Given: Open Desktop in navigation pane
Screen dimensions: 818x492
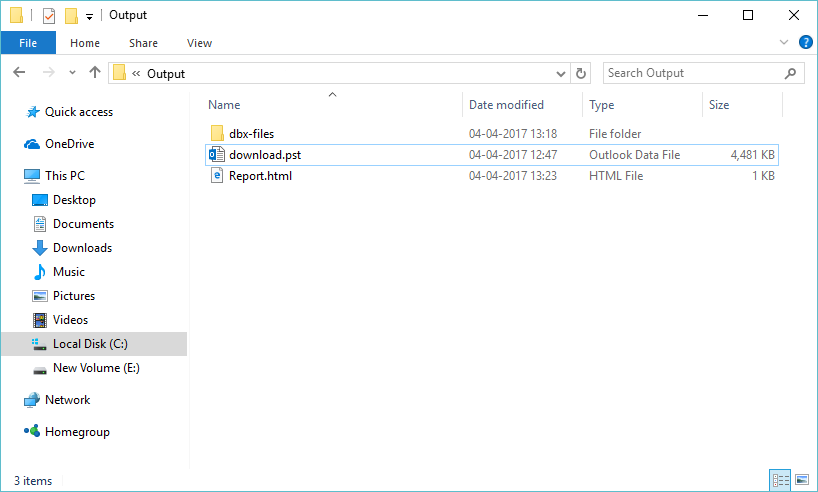Looking at the screenshot, I should pos(74,200).
